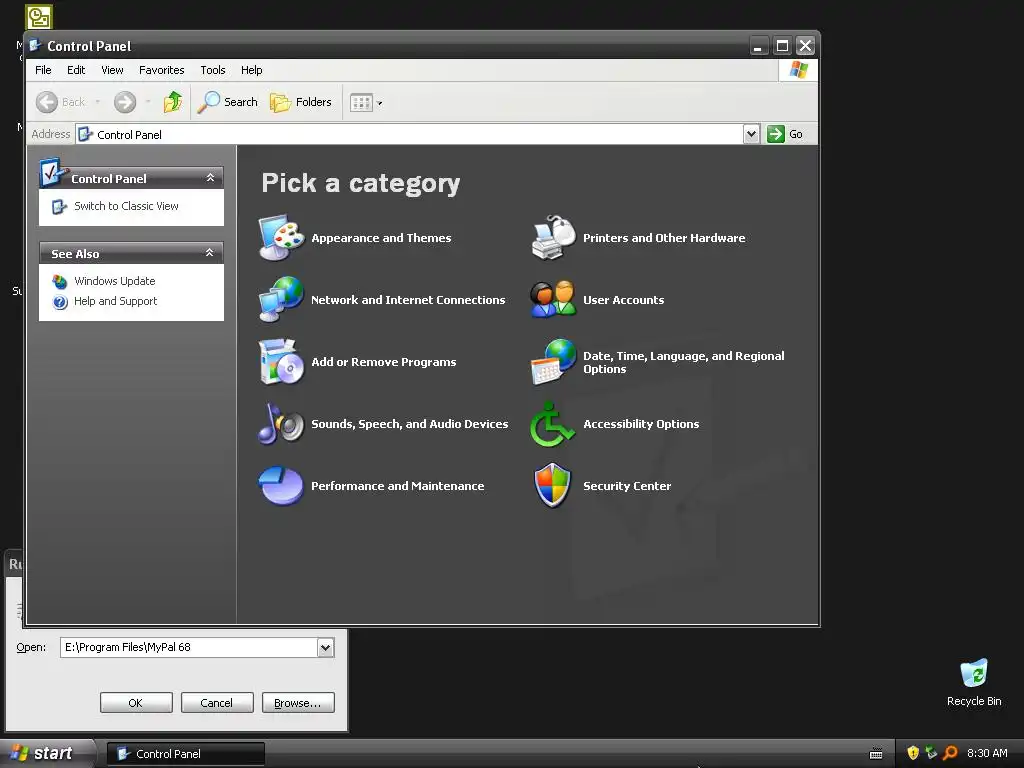Click the desktop icon above Control Panel window

point(39,16)
